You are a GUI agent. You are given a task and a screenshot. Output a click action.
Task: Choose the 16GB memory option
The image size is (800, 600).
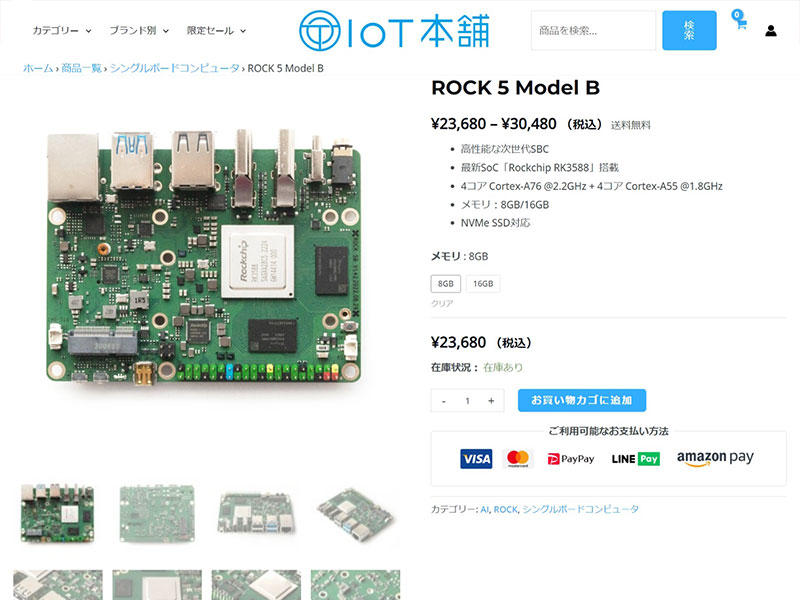coord(483,284)
